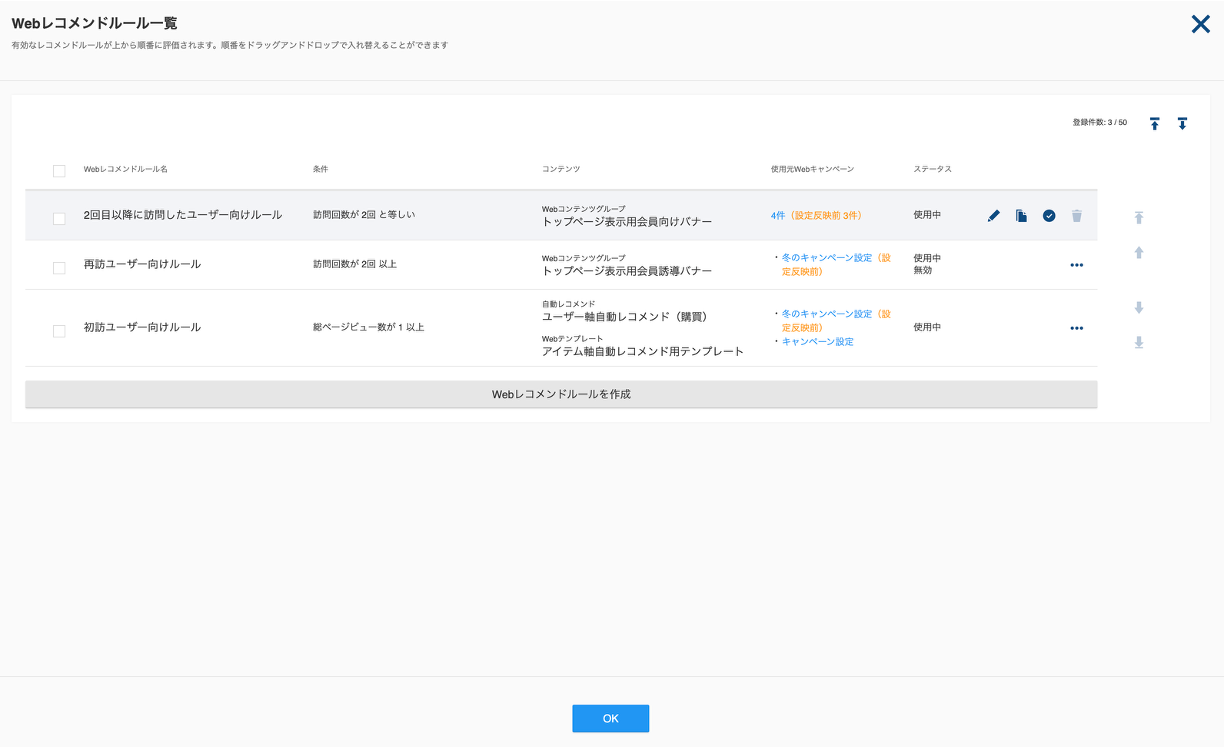The height and width of the screenshot is (748, 1224).
Task: Close the Webレコメンドルール一覧 dialog with the X
Action: point(1201,24)
